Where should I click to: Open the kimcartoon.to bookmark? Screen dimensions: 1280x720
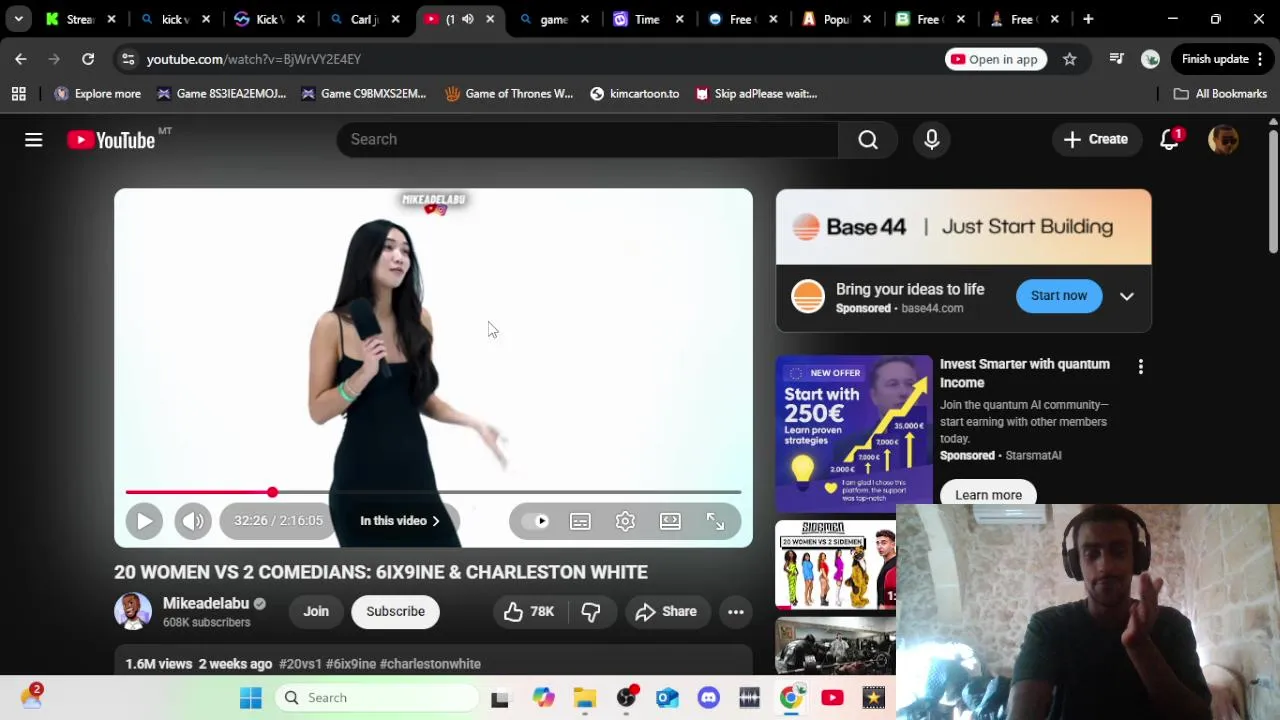pyautogui.click(x=634, y=94)
